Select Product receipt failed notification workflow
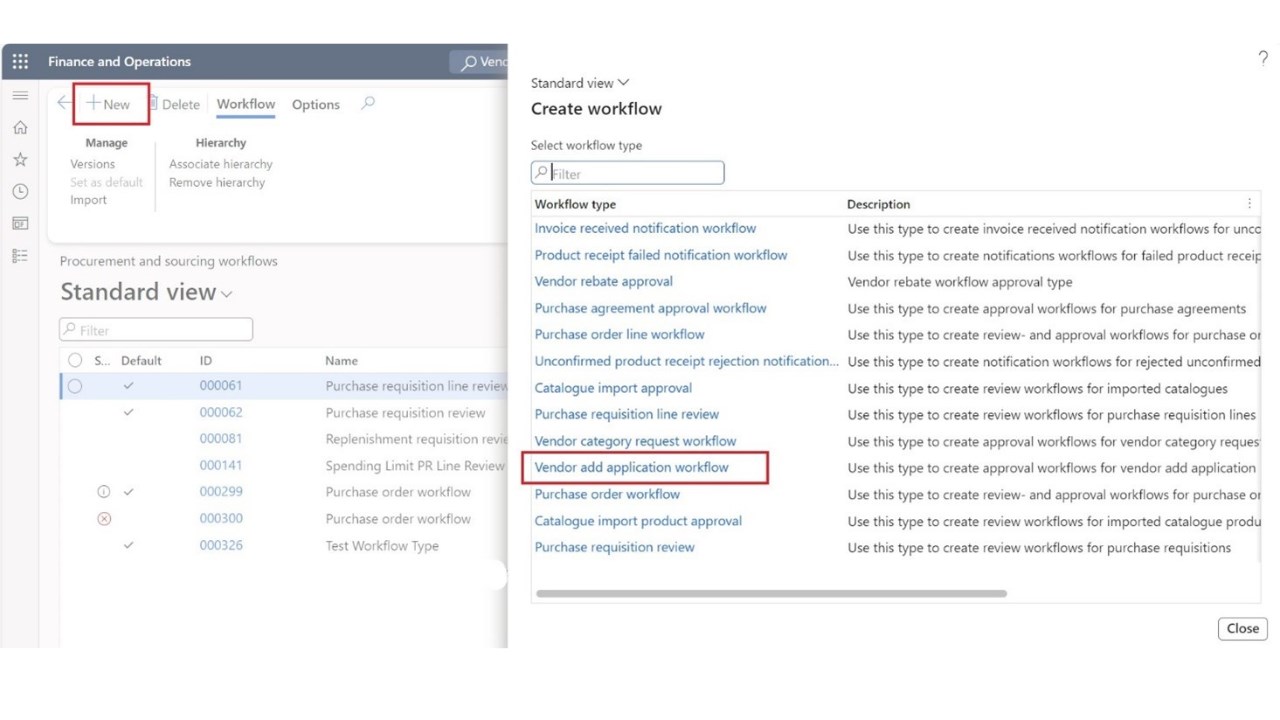 click(661, 255)
